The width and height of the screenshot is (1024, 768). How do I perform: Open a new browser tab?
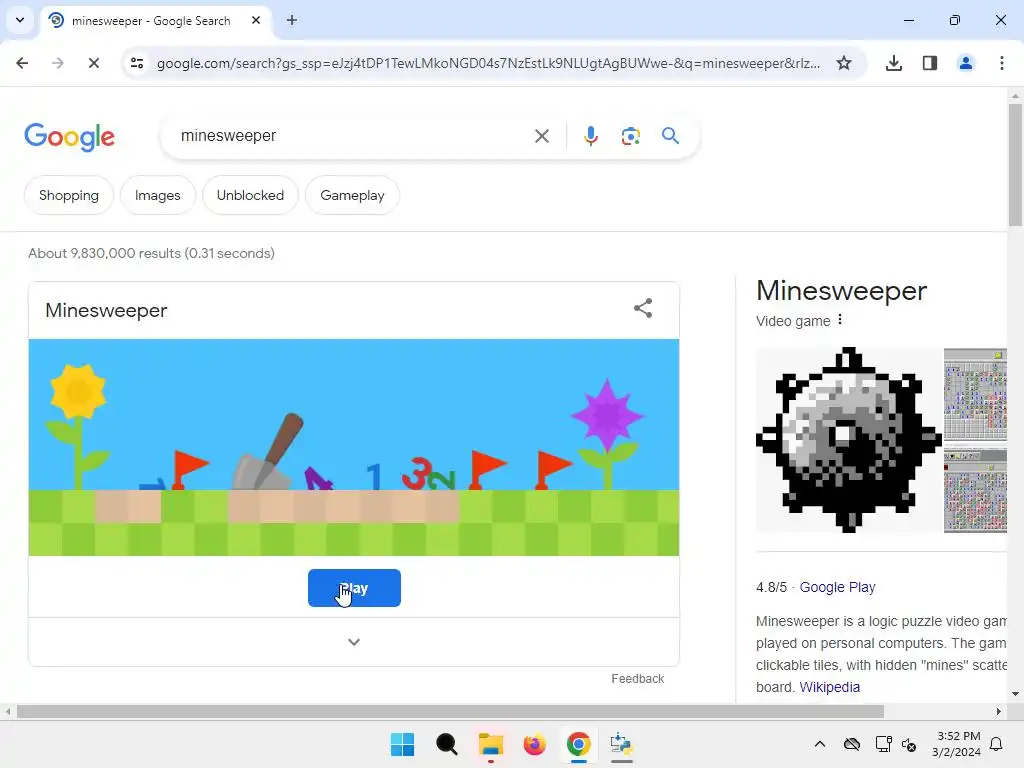[292, 20]
